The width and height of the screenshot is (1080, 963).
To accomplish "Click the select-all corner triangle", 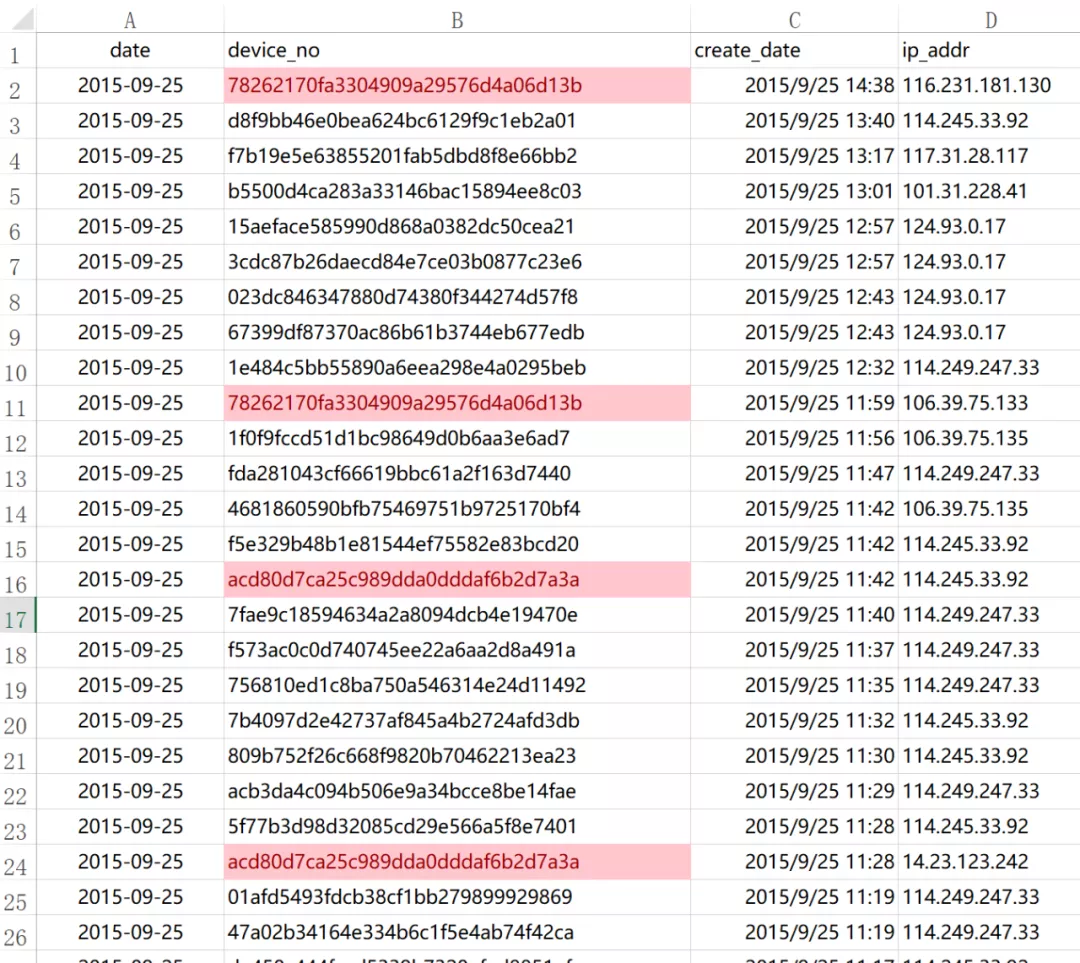I will [21, 19].
